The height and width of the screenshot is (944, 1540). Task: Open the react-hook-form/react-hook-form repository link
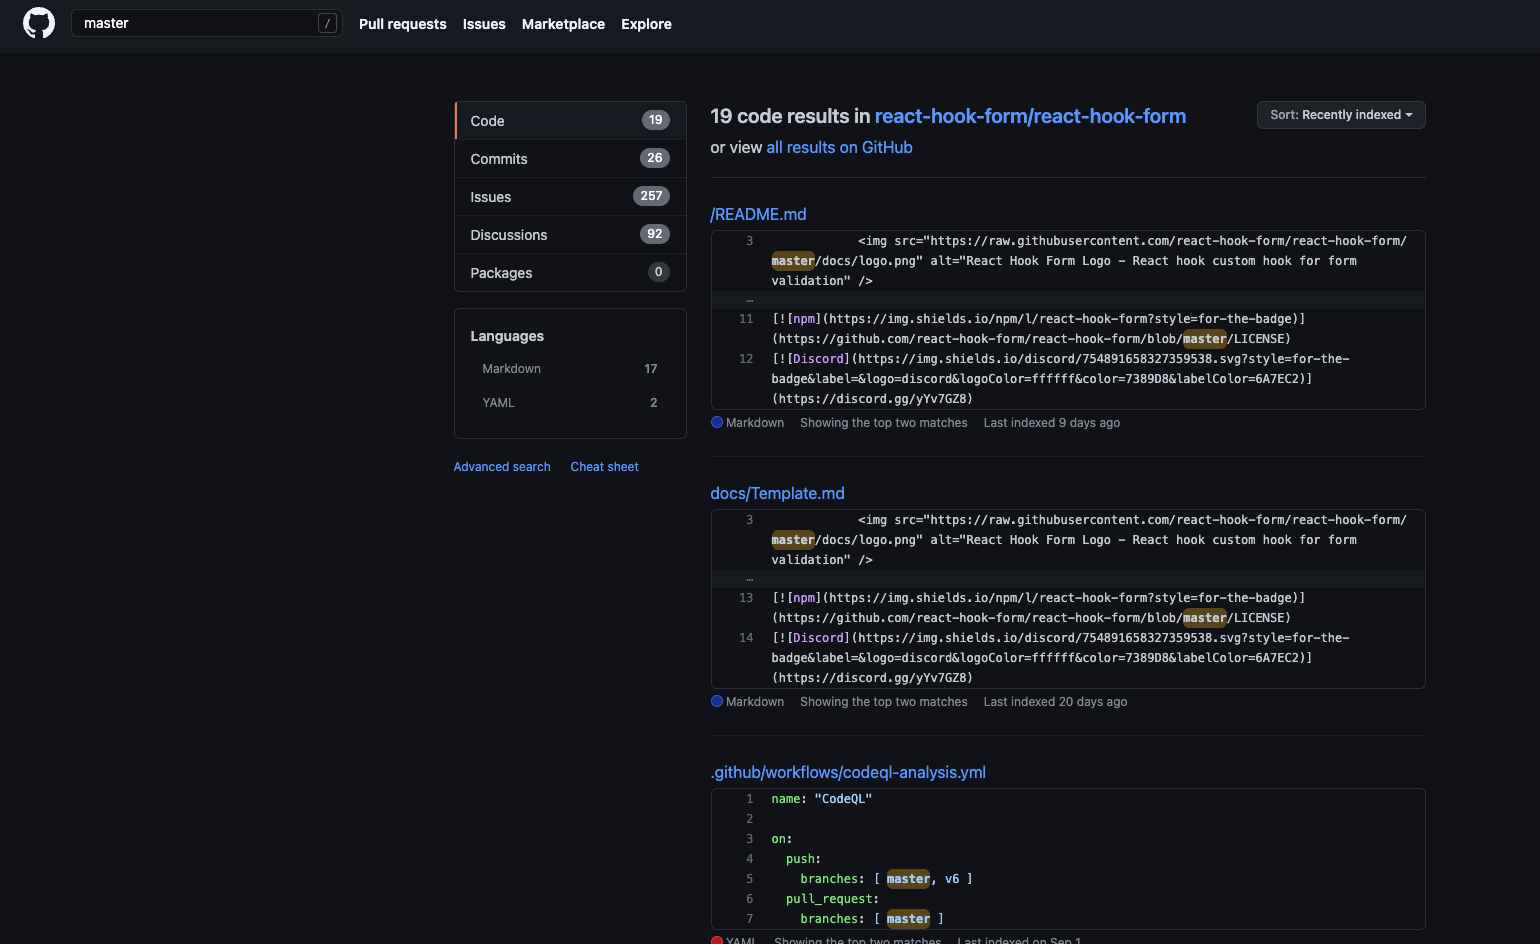1030,116
